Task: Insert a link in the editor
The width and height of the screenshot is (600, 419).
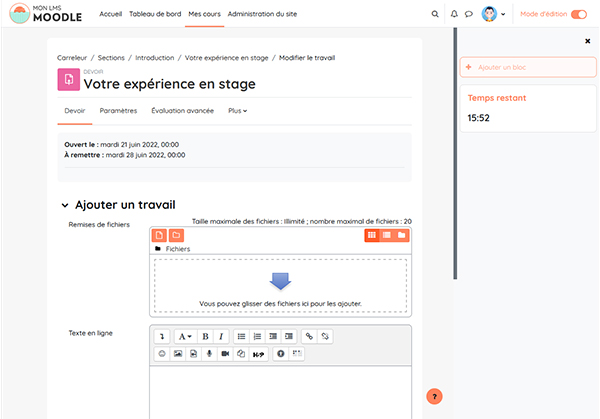Action: [x=309, y=336]
